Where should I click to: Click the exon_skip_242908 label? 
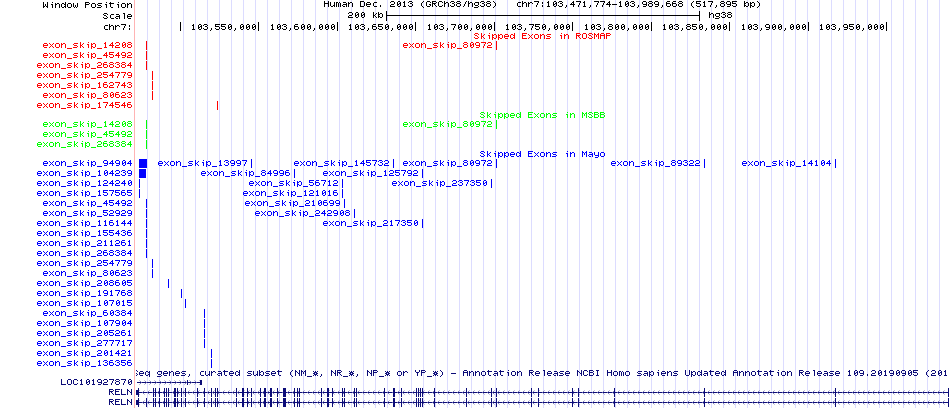click(302, 213)
